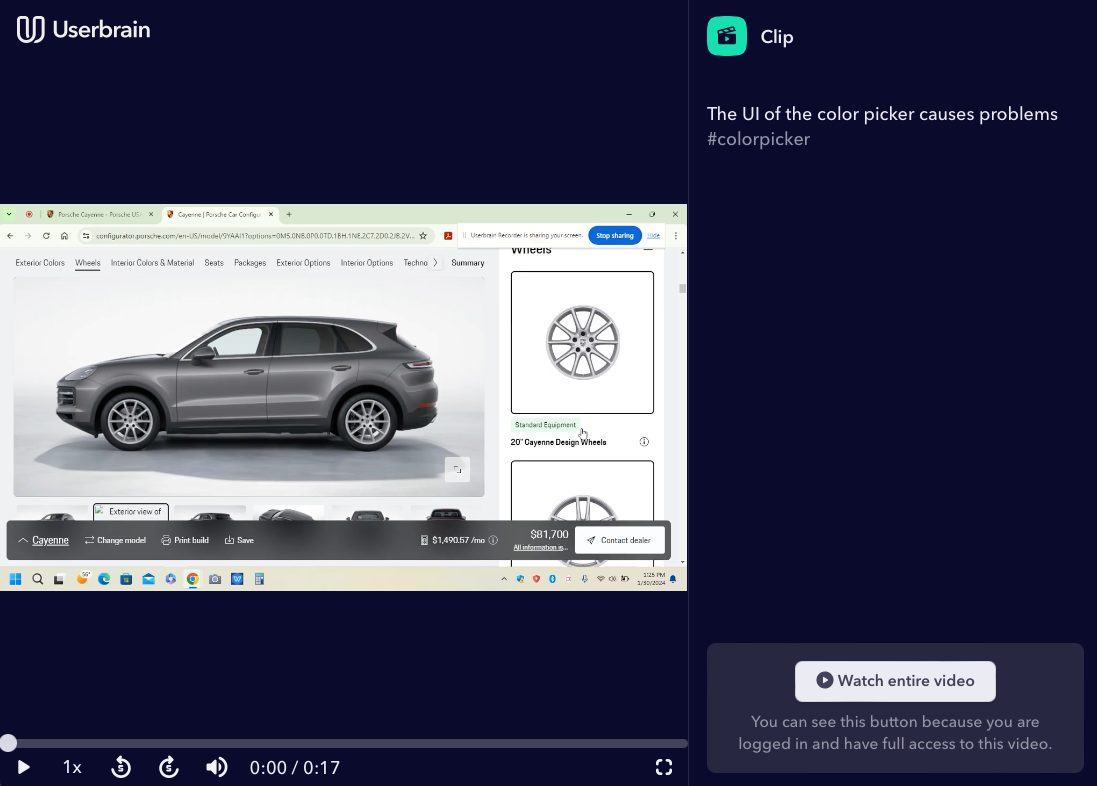Screen dimensions: 1097x786
Task: Click the $81,700 price text
Action: [x=549, y=535]
